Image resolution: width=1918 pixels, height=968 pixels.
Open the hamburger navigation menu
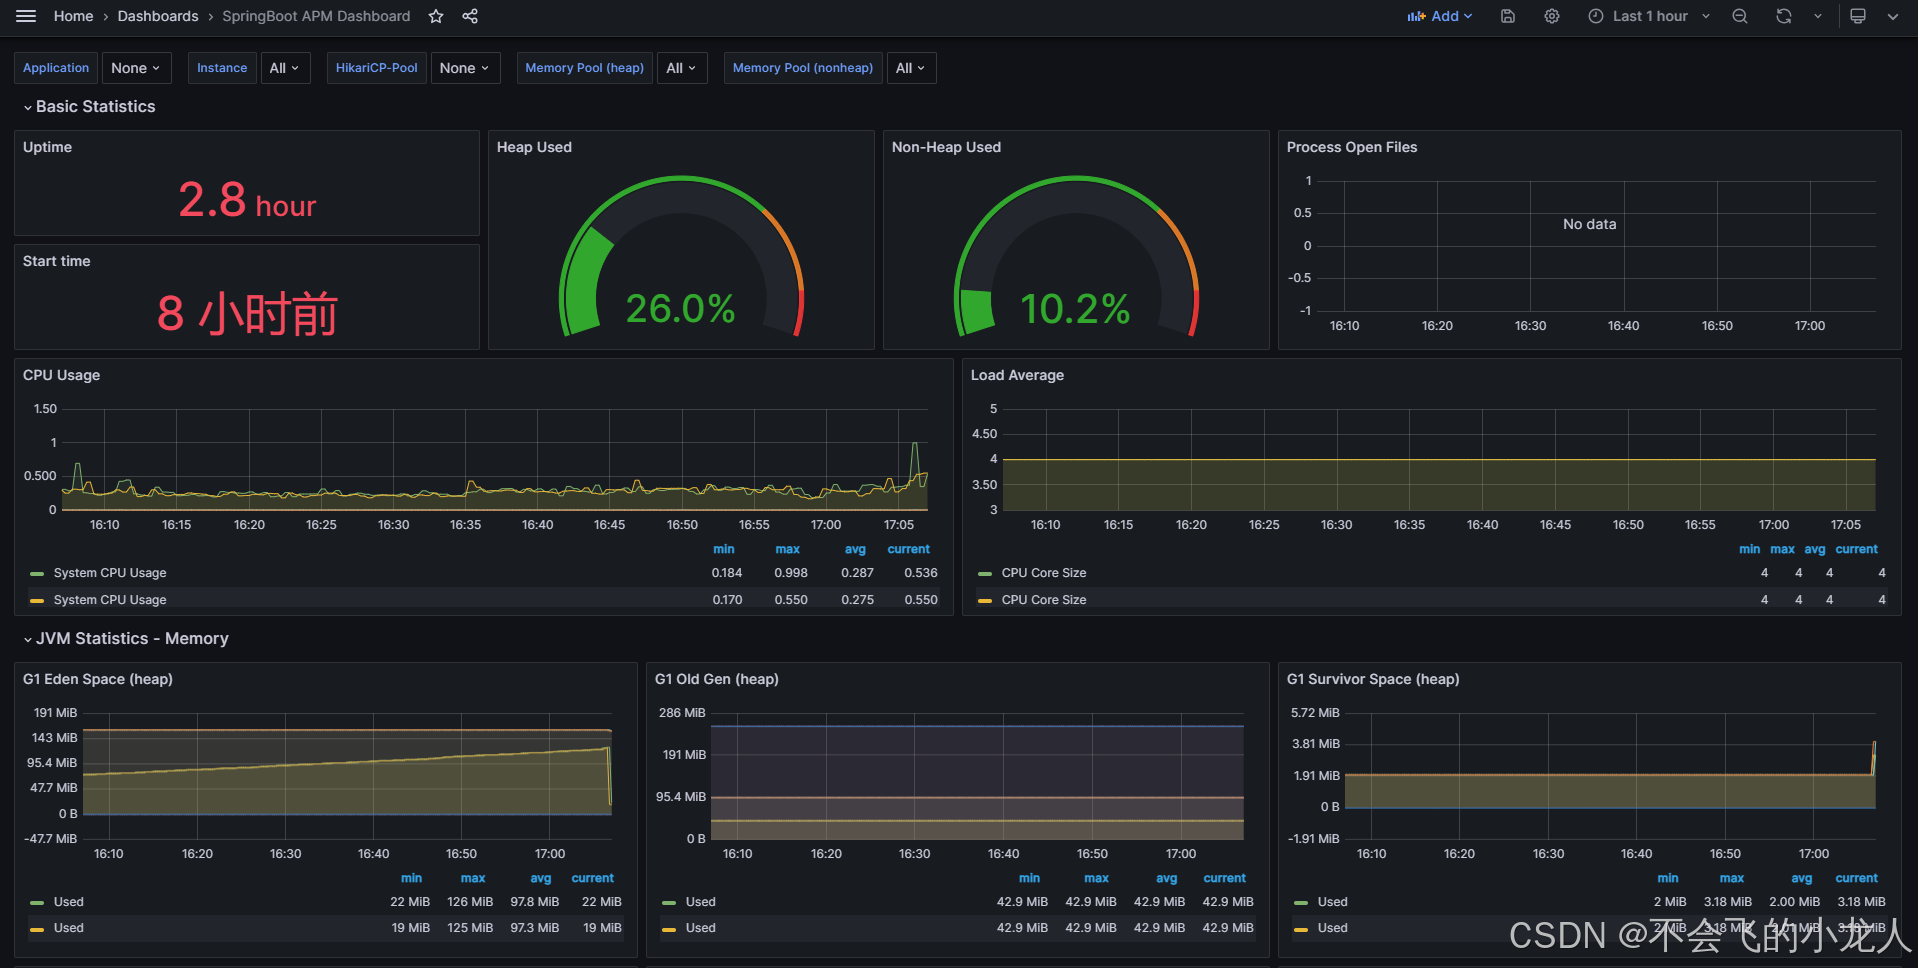(x=26, y=16)
